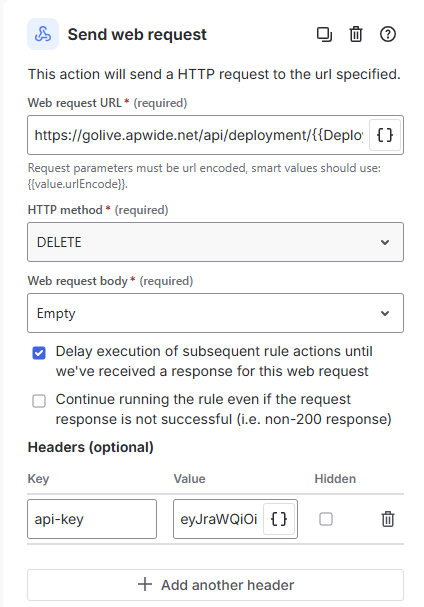Tick the Hidden checkbox for api-key header
Image resolution: width=424 pixels, height=607 pixels.
click(x=326, y=519)
